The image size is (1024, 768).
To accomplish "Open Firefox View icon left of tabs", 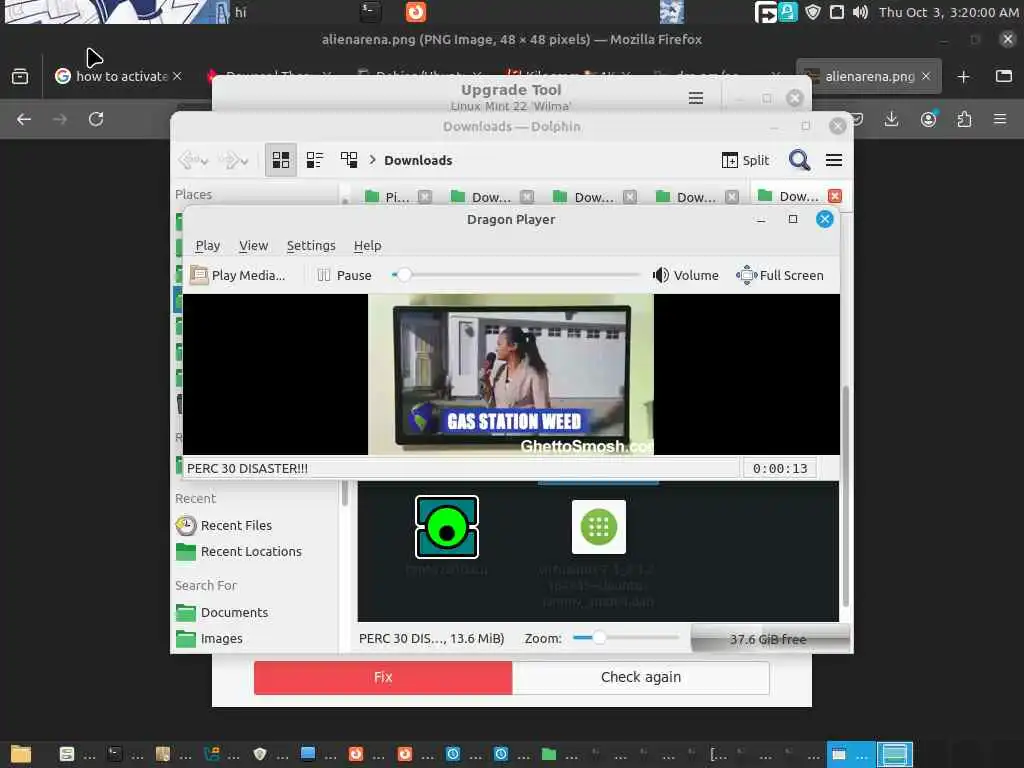I will 20,76.
